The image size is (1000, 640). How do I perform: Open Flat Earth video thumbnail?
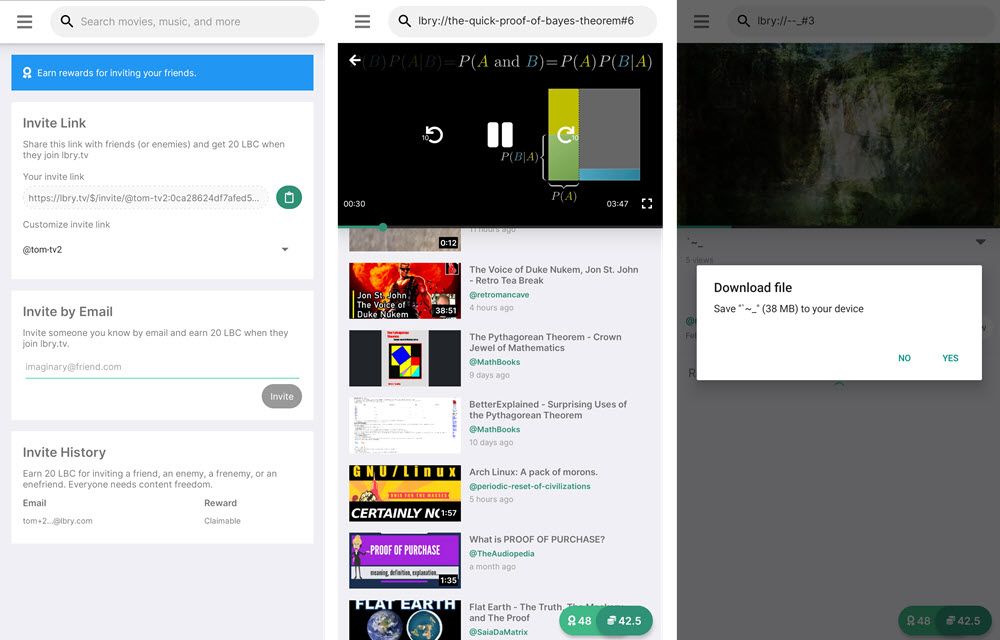404,620
